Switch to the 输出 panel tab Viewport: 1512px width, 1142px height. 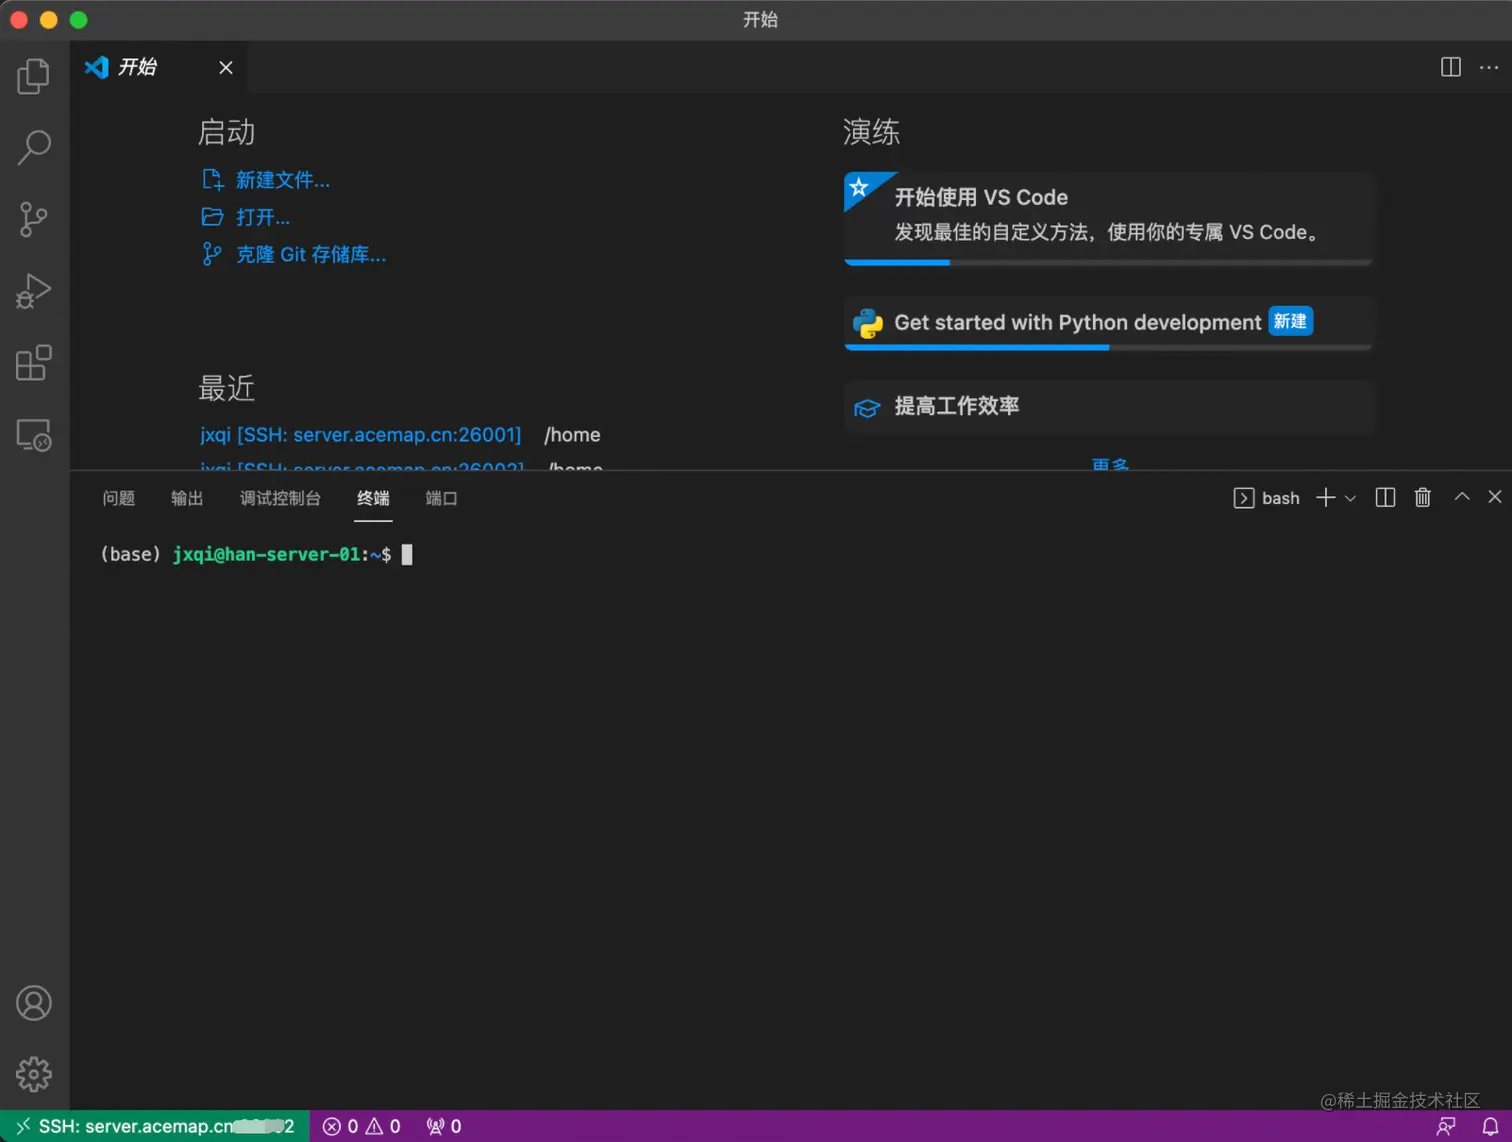click(x=187, y=498)
